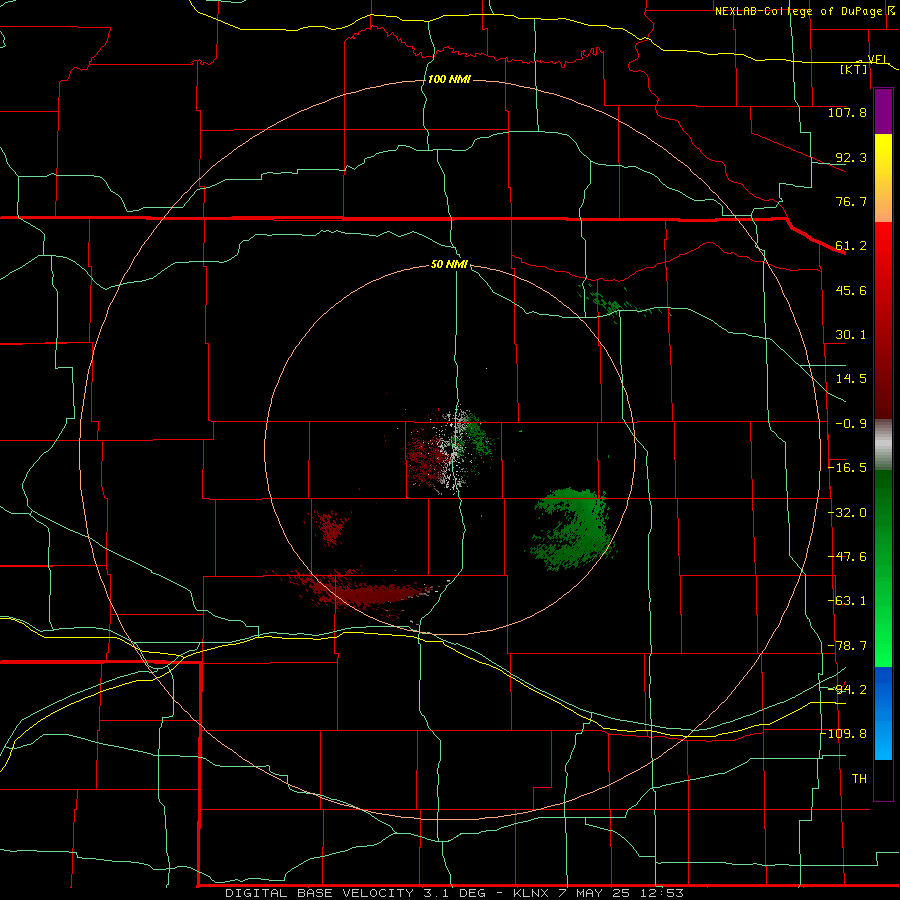
Task: Click the 61.2 scale value
Action: pos(851,246)
